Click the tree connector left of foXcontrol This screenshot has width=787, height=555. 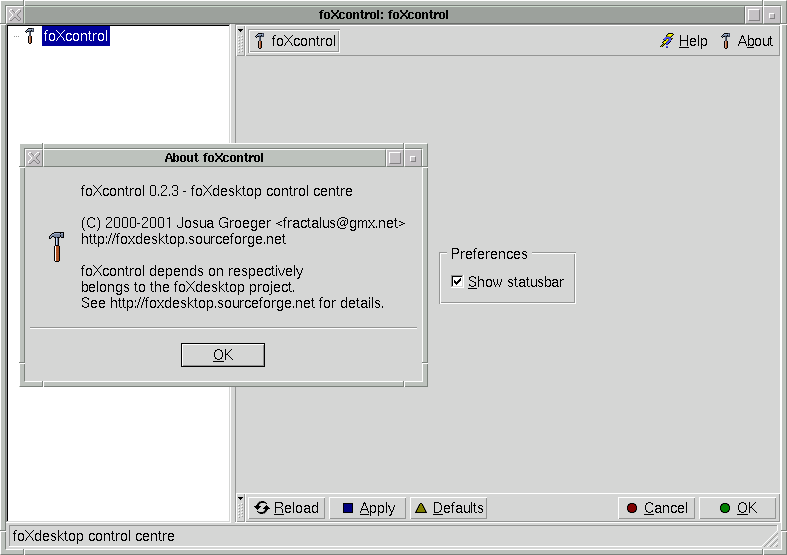15,36
